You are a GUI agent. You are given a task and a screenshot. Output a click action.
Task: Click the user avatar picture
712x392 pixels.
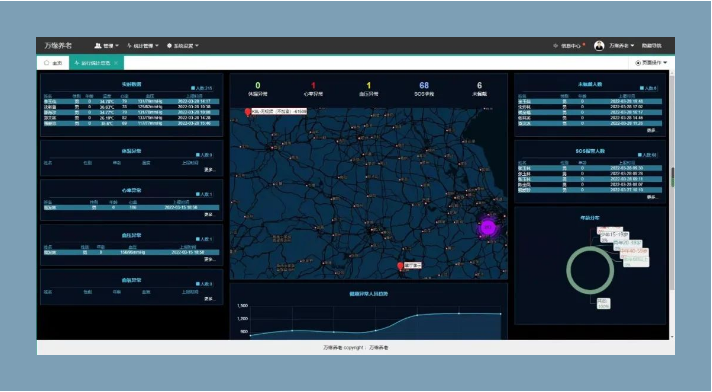[599, 45]
